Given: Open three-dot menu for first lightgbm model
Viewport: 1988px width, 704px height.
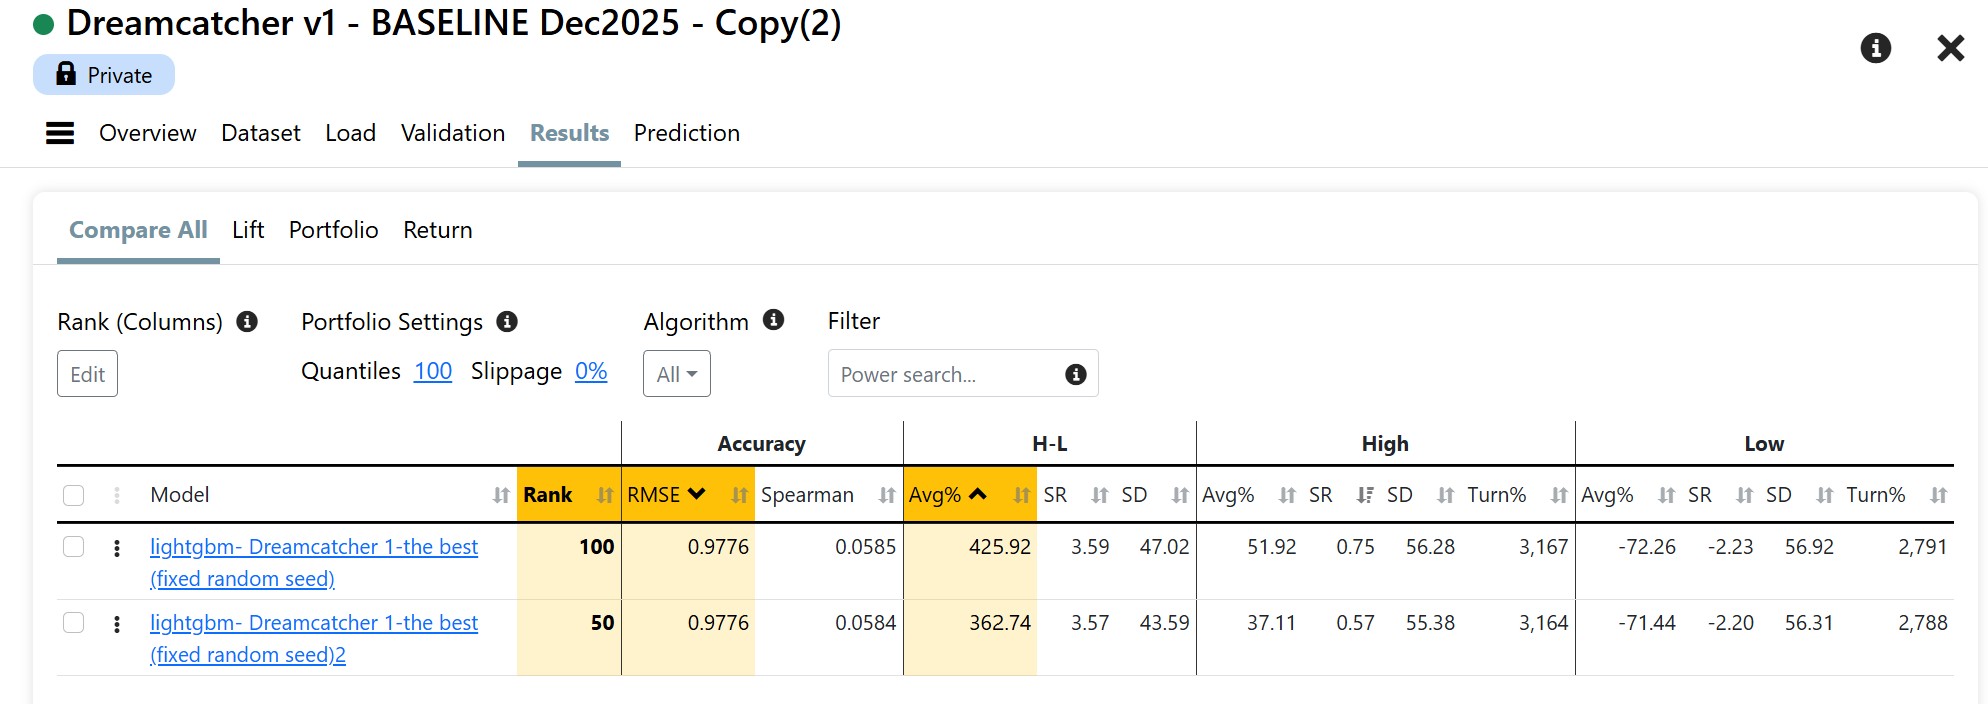Looking at the screenshot, I should tap(117, 548).
